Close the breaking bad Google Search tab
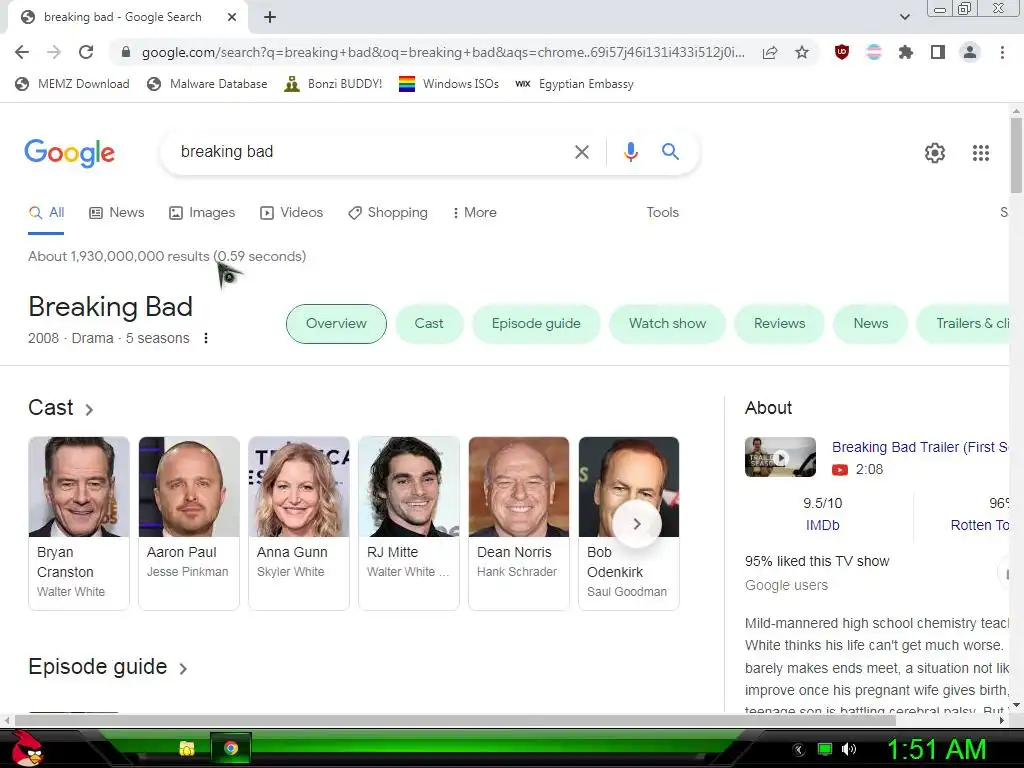This screenshot has height=768, width=1024. 232,17
